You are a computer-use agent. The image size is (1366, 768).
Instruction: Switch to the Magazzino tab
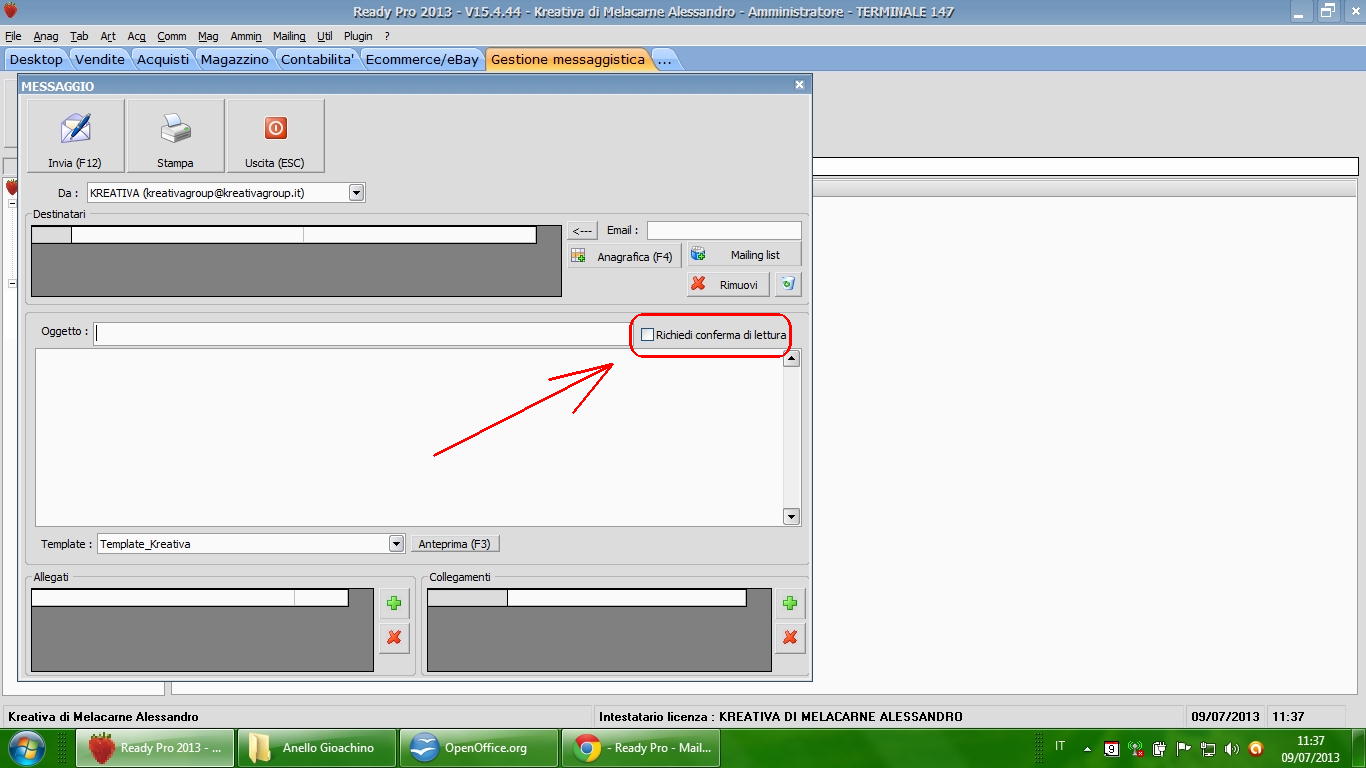[235, 59]
